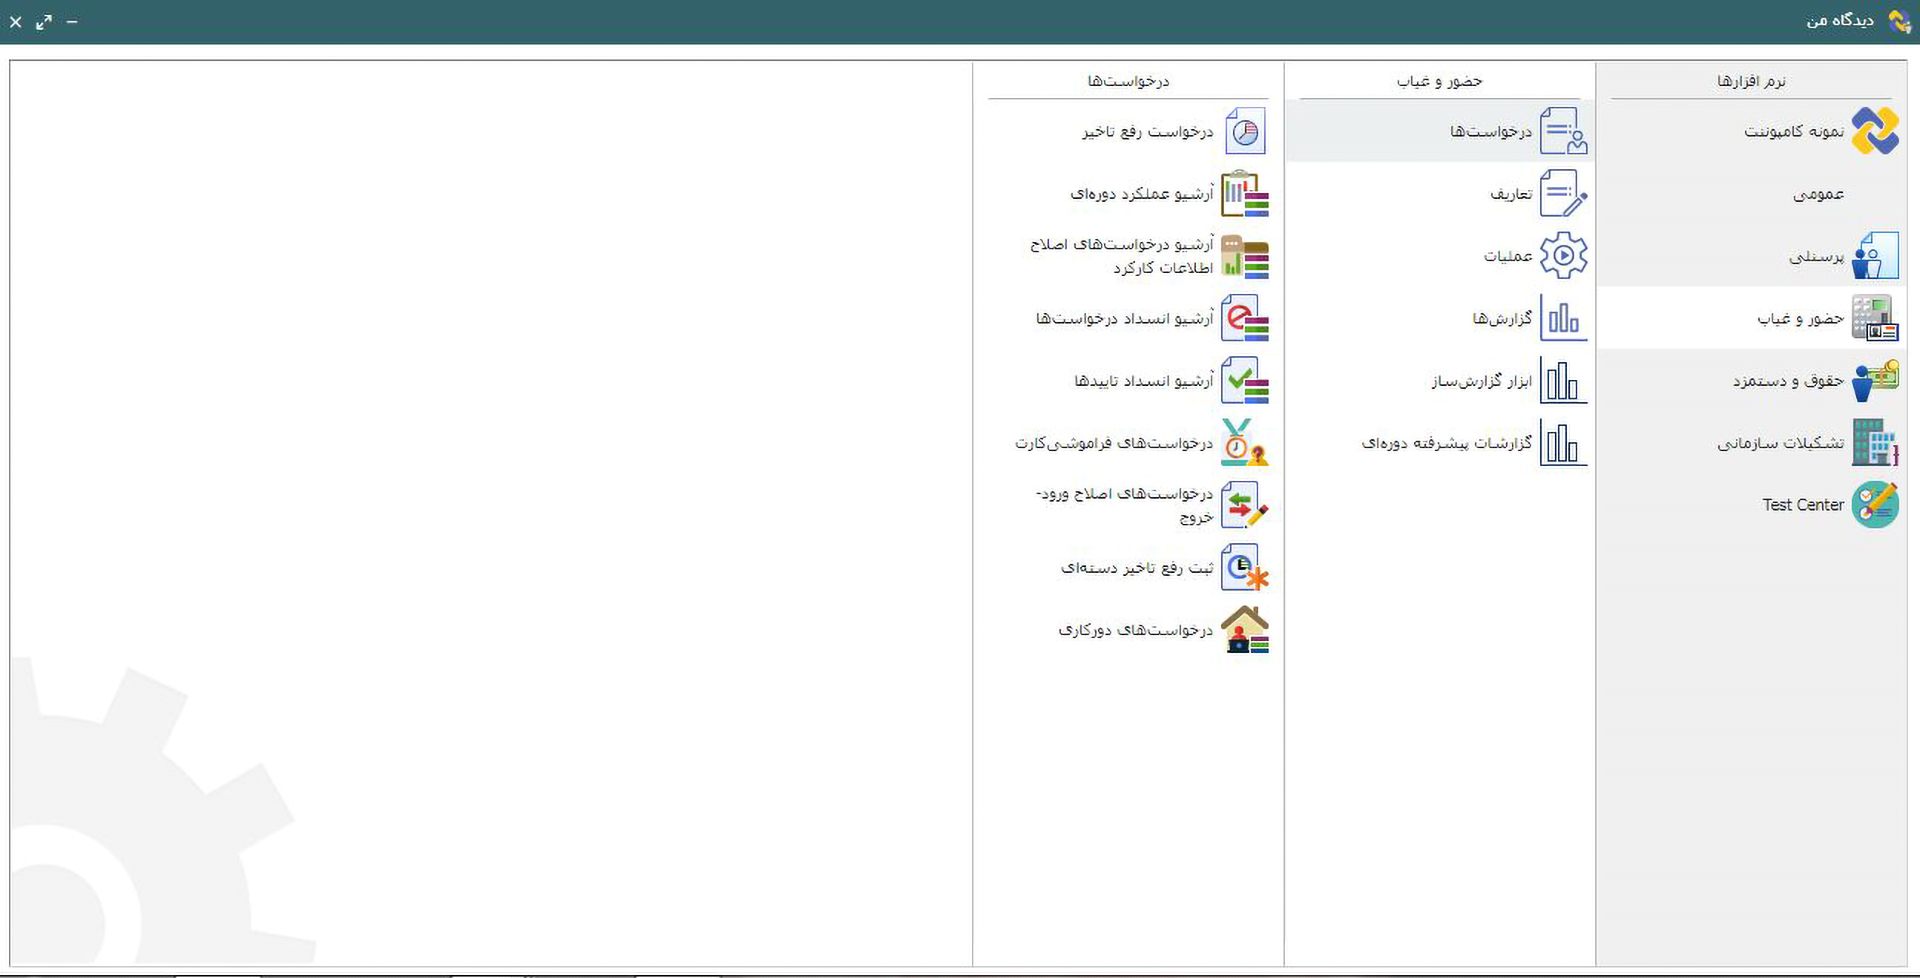Click the عملیات gear icon
This screenshot has width=1920, height=978.
[x=1563, y=256]
